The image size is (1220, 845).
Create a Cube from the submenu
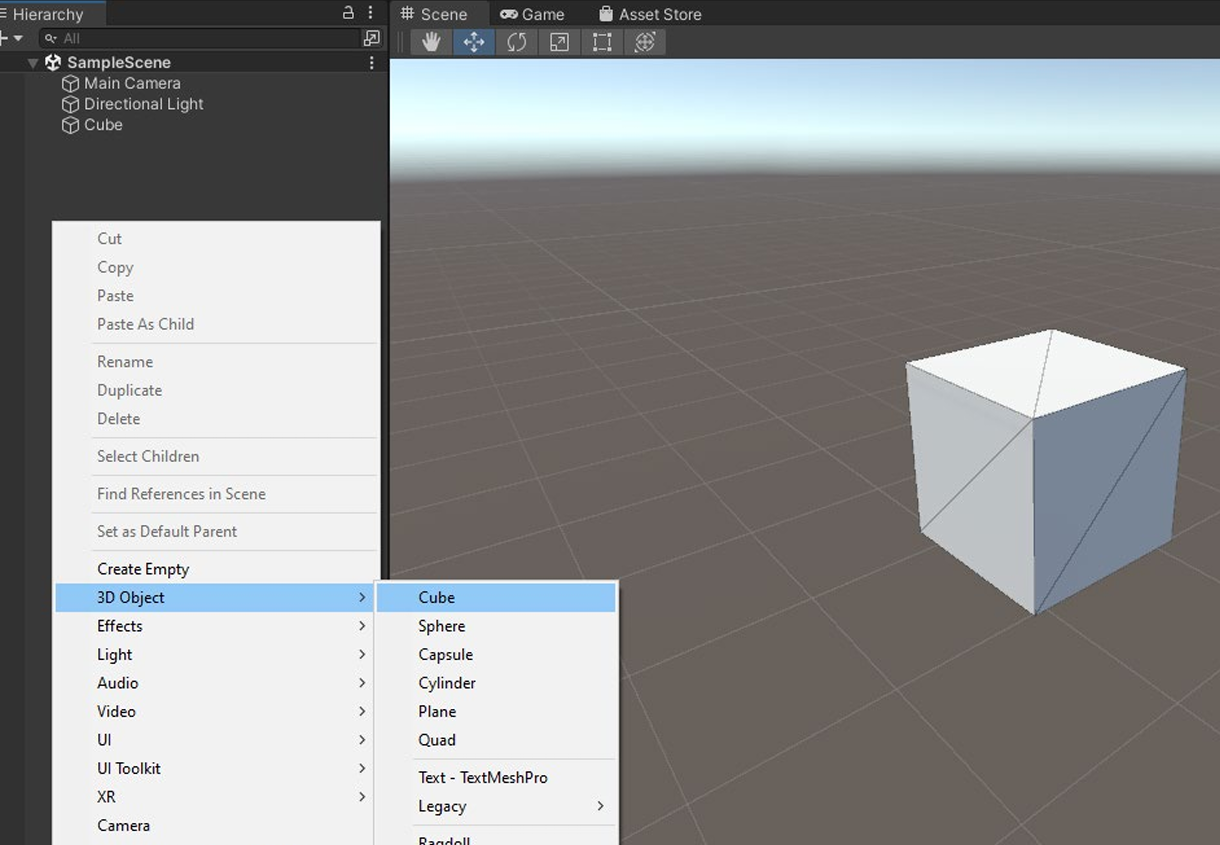point(496,597)
